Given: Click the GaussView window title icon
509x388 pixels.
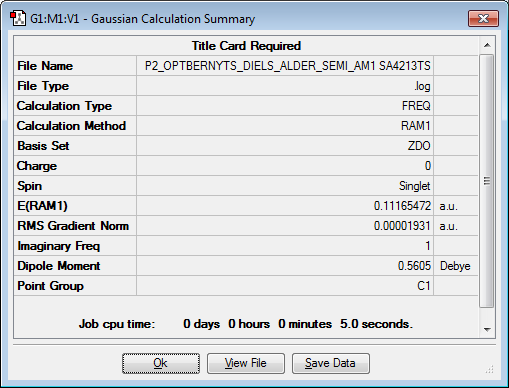Looking at the screenshot, I should point(18,18).
